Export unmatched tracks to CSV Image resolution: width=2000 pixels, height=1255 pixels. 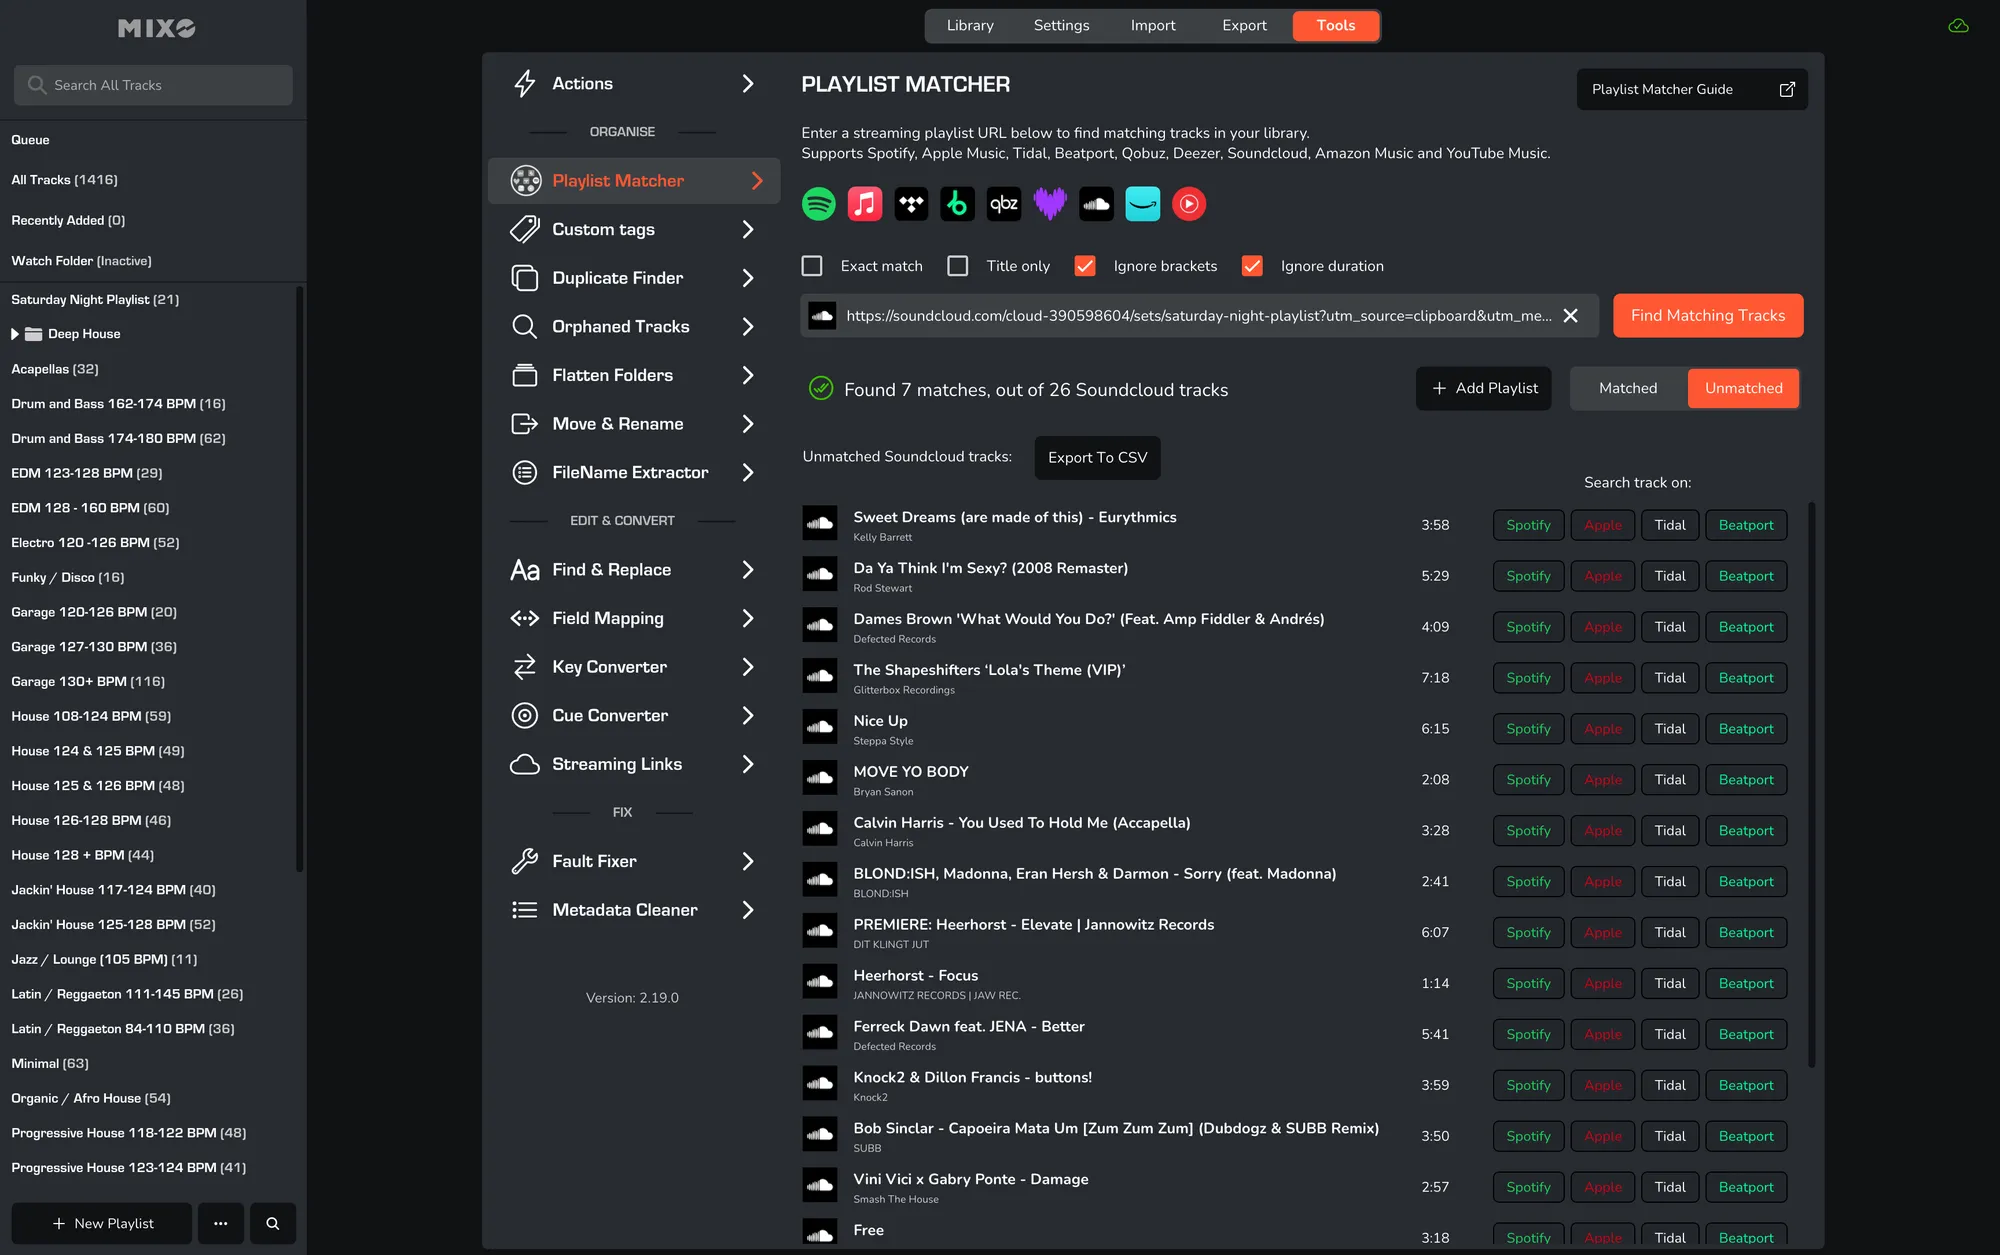(1097, 457)
